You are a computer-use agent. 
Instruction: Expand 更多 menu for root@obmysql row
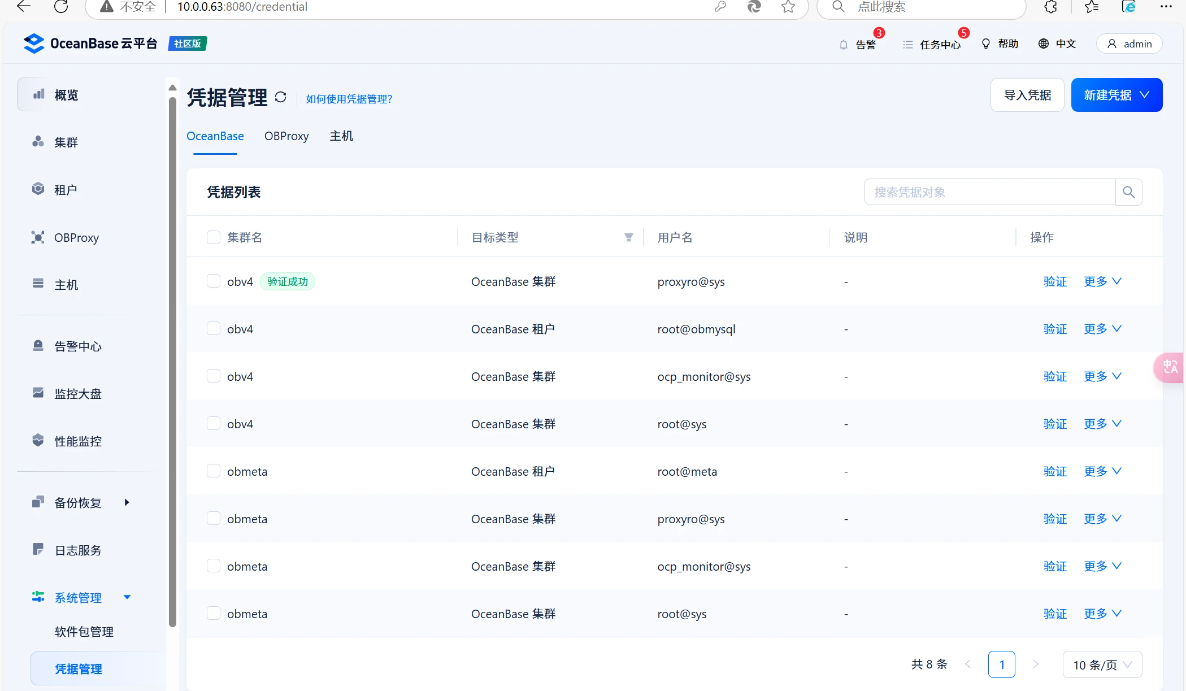click(1102, 329)
